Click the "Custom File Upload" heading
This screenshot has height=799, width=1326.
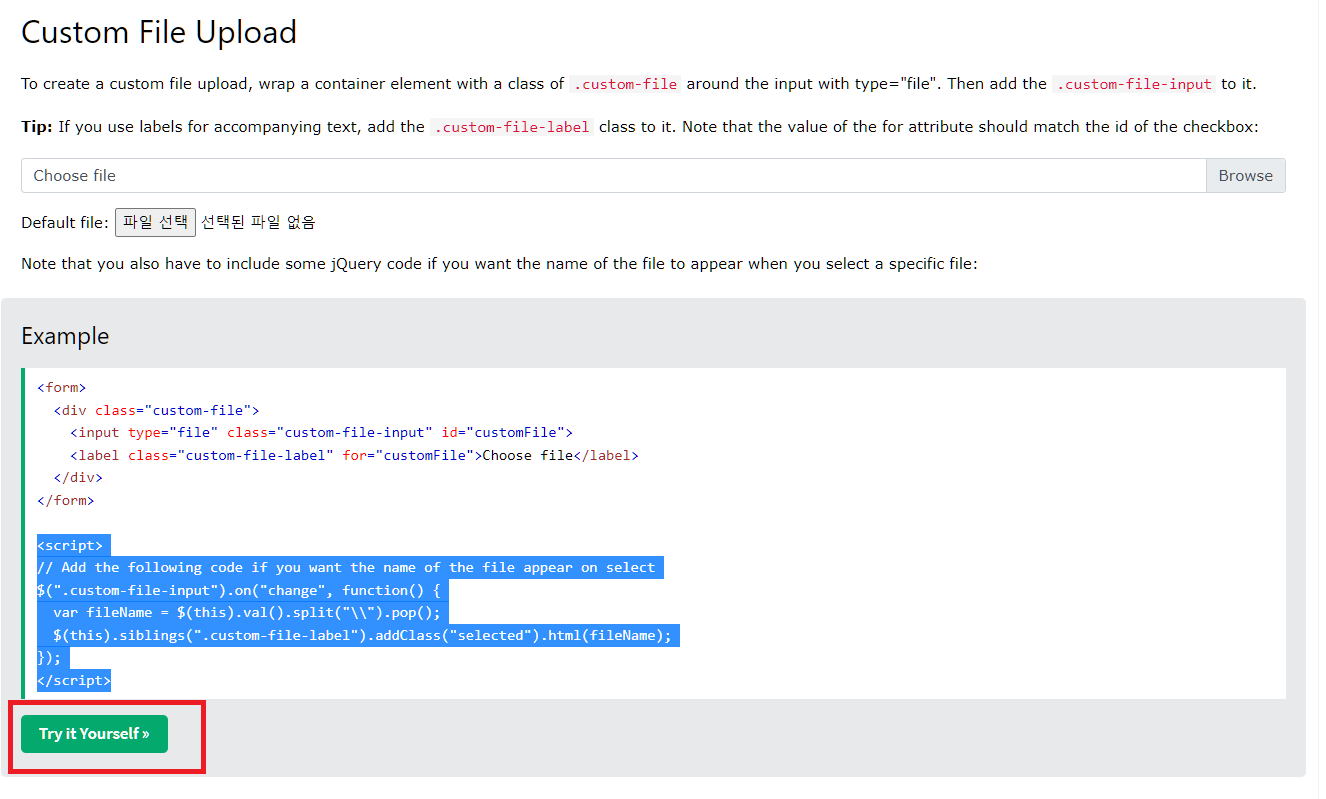point(159,32)
